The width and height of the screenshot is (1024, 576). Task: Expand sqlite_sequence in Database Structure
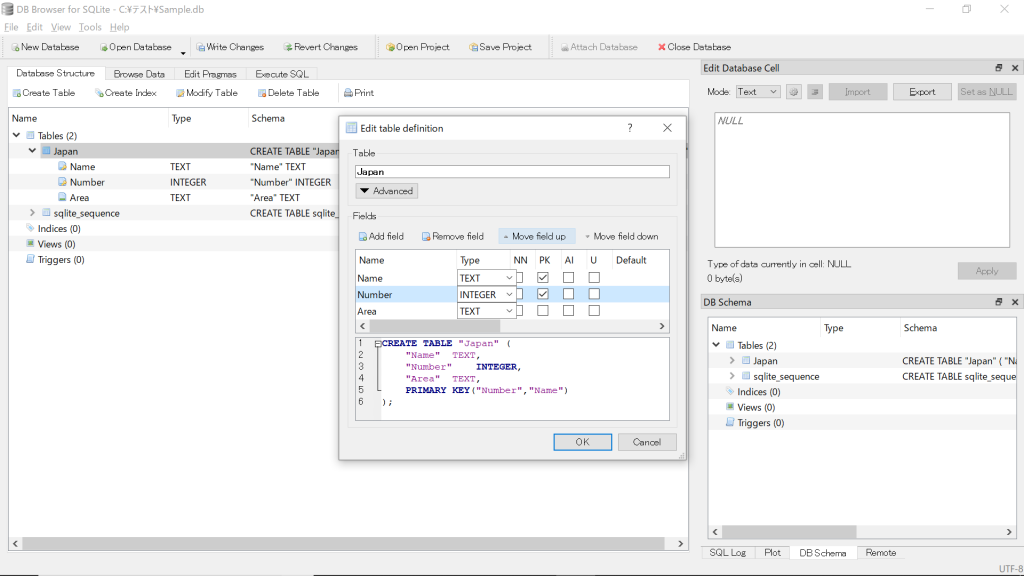coord(32,213)
